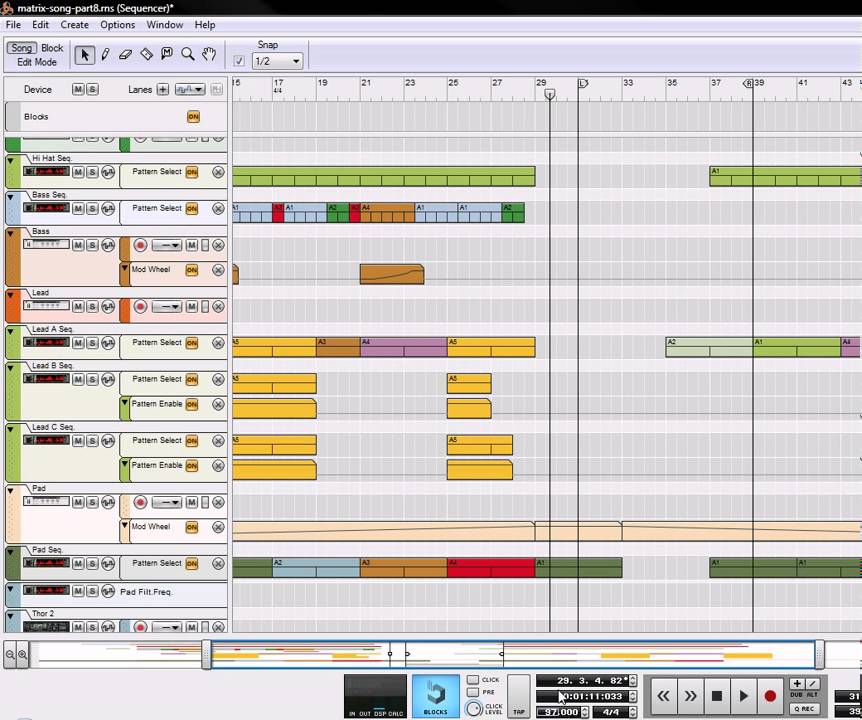The width and height of the screenshot is (862, 720).
Task: Open the Options menu
Action: (x=117, y=25)
